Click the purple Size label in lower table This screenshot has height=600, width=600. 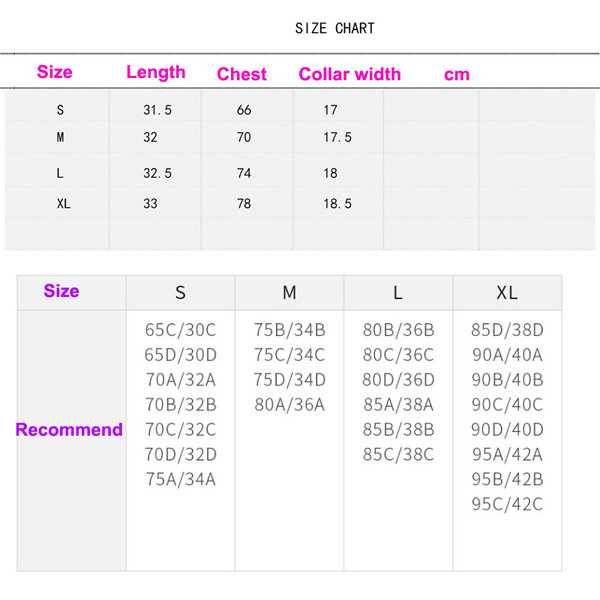pos(61,291)
